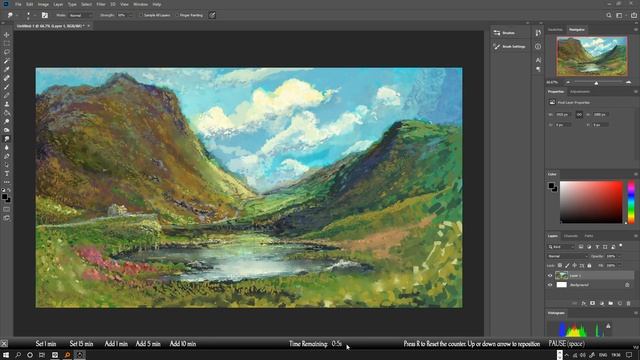
Task: Toggle link width and height icon
Action: 579,115
